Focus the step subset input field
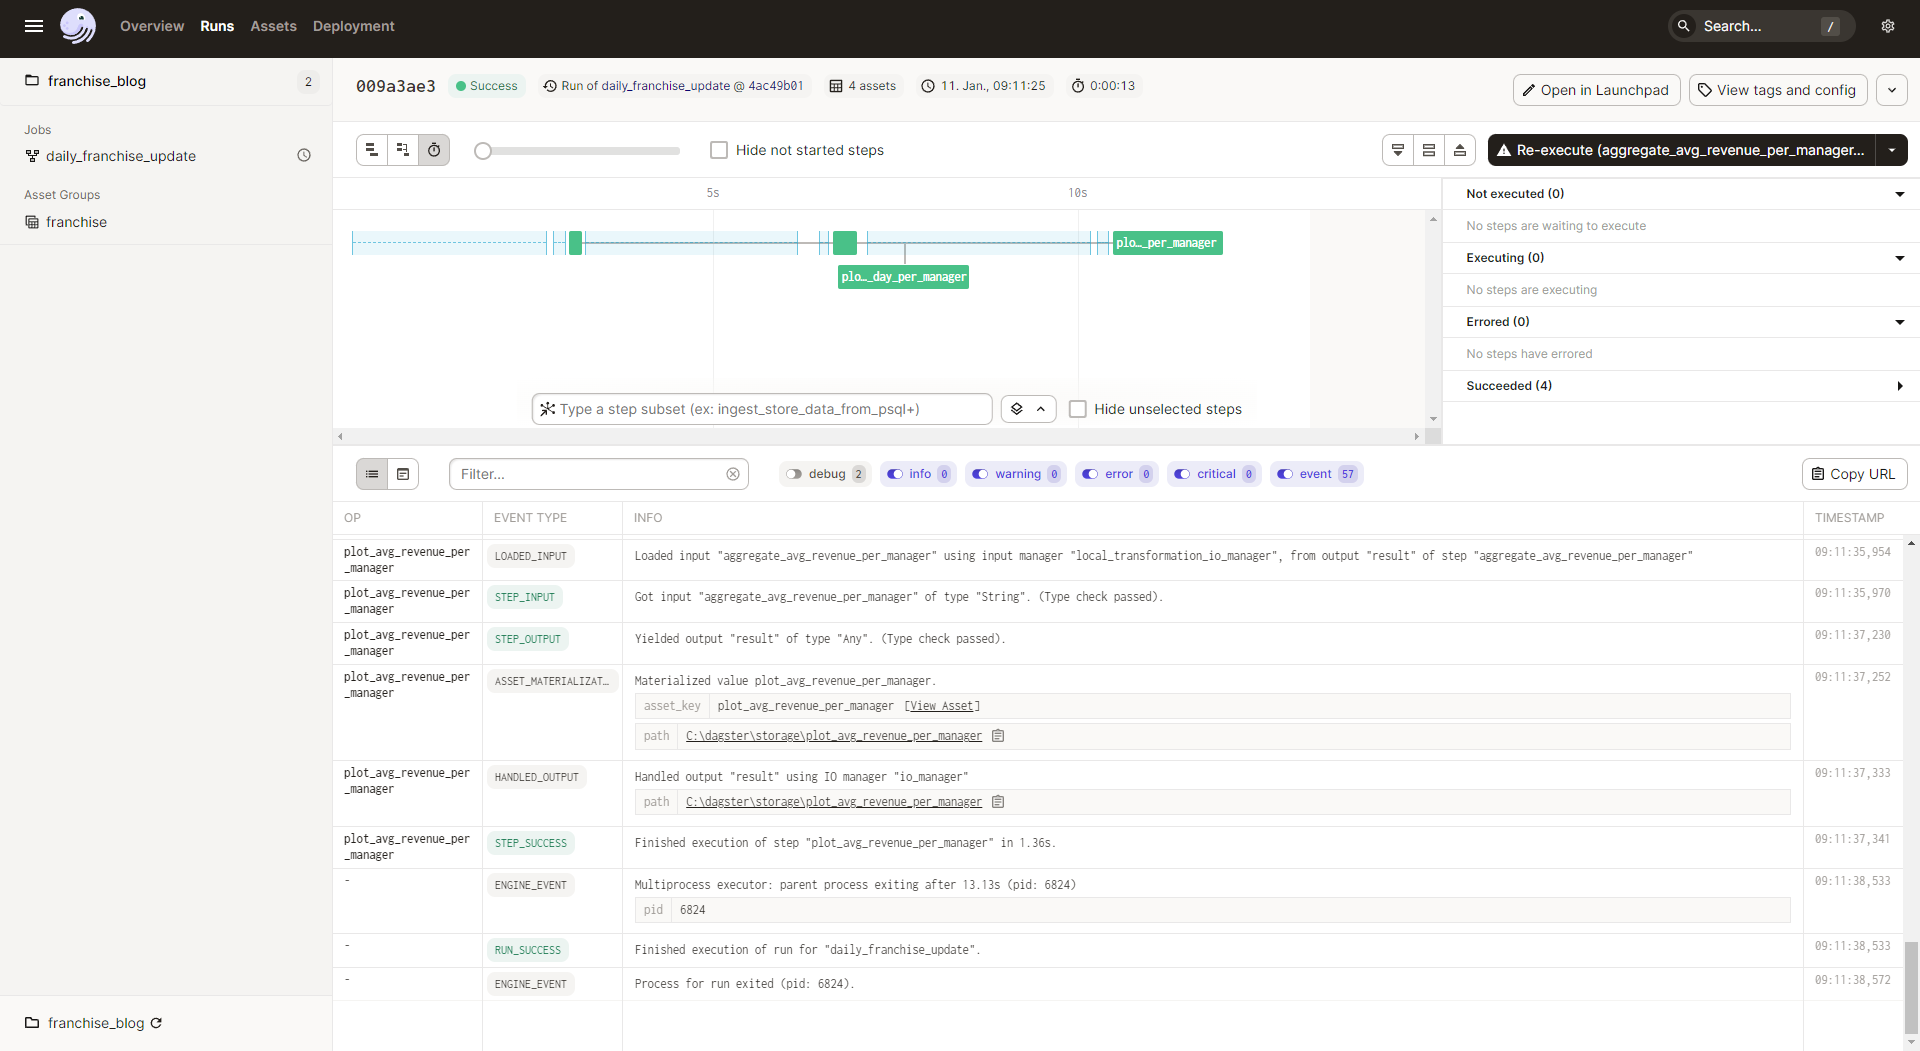The image size is (1920, 1051). 762,409
